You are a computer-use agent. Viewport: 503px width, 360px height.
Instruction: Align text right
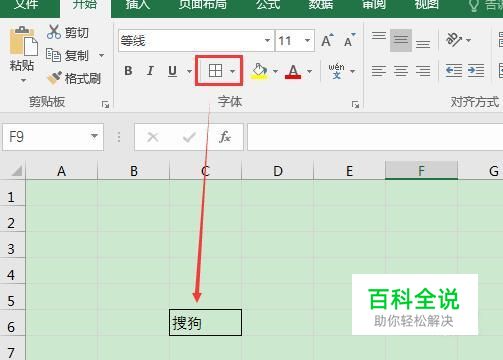coord(423,71)
